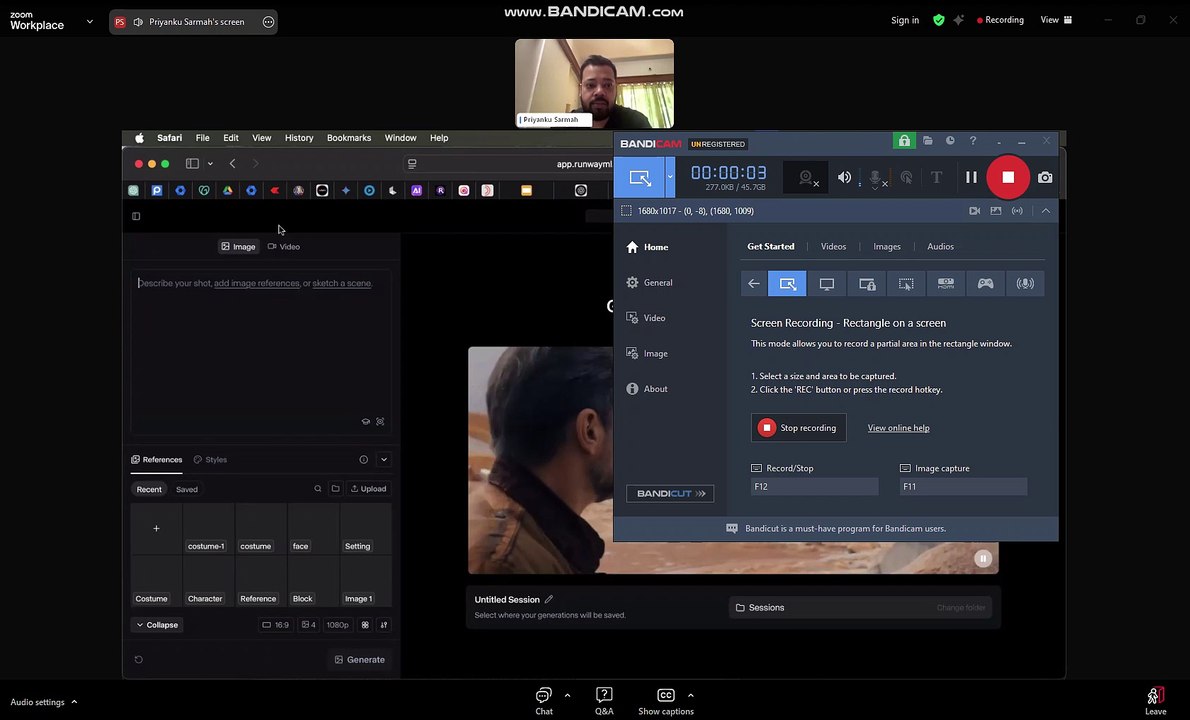
Task: Click Bandicam image settings picture icon
Action: tap(996, 211)
